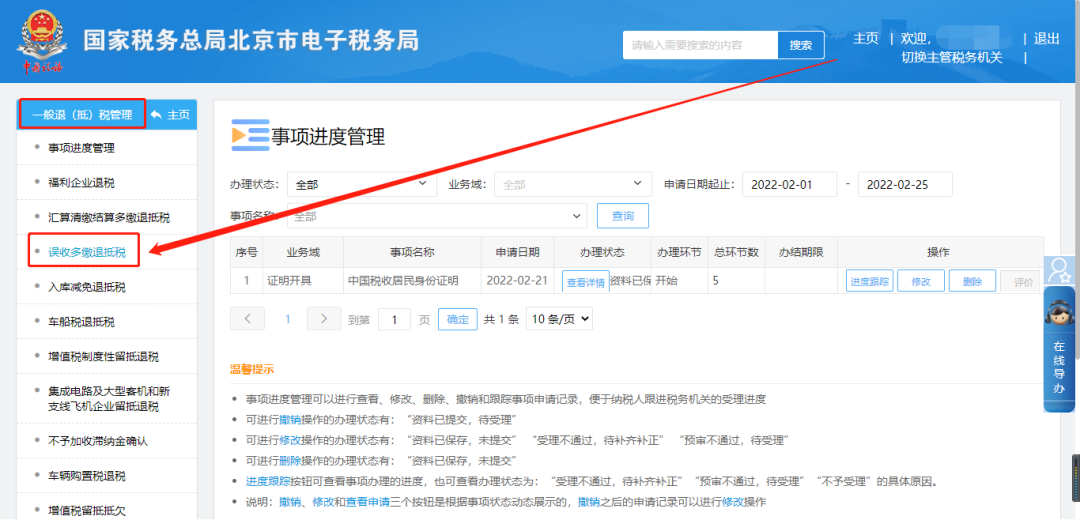The width and height of the screenshot is (1080, 520).
Task: Change the 10条/页 page size selector
Action: (x=559, y=319)
